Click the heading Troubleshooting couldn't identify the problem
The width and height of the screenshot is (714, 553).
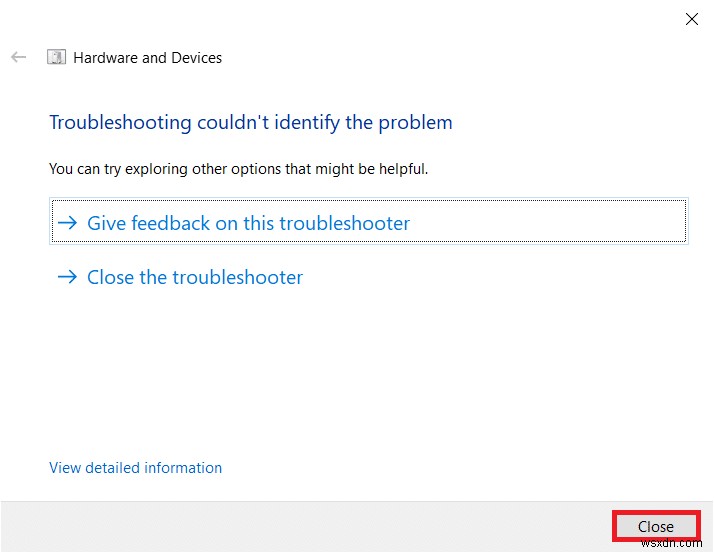[250, 123]
